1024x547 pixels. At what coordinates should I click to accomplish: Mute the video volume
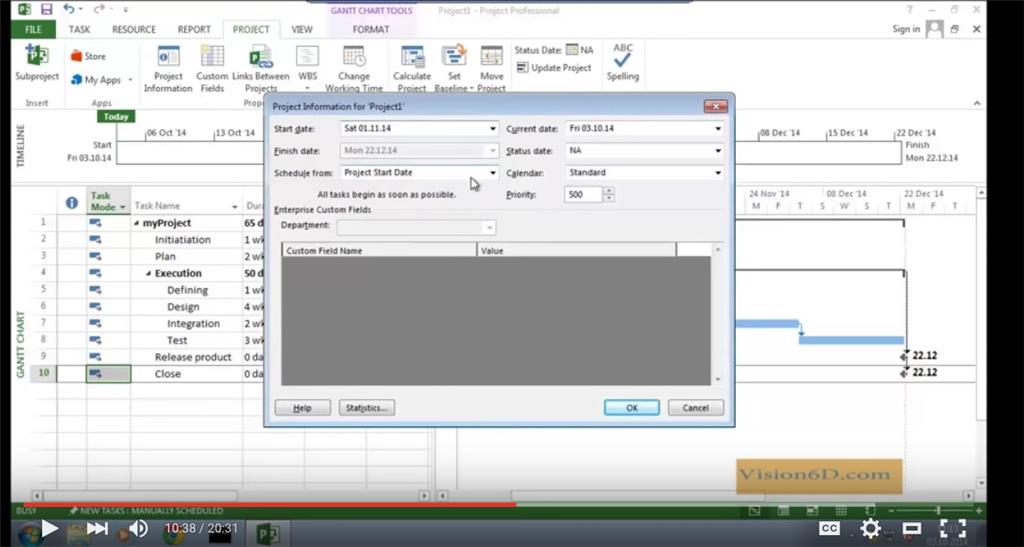(138, 528)
